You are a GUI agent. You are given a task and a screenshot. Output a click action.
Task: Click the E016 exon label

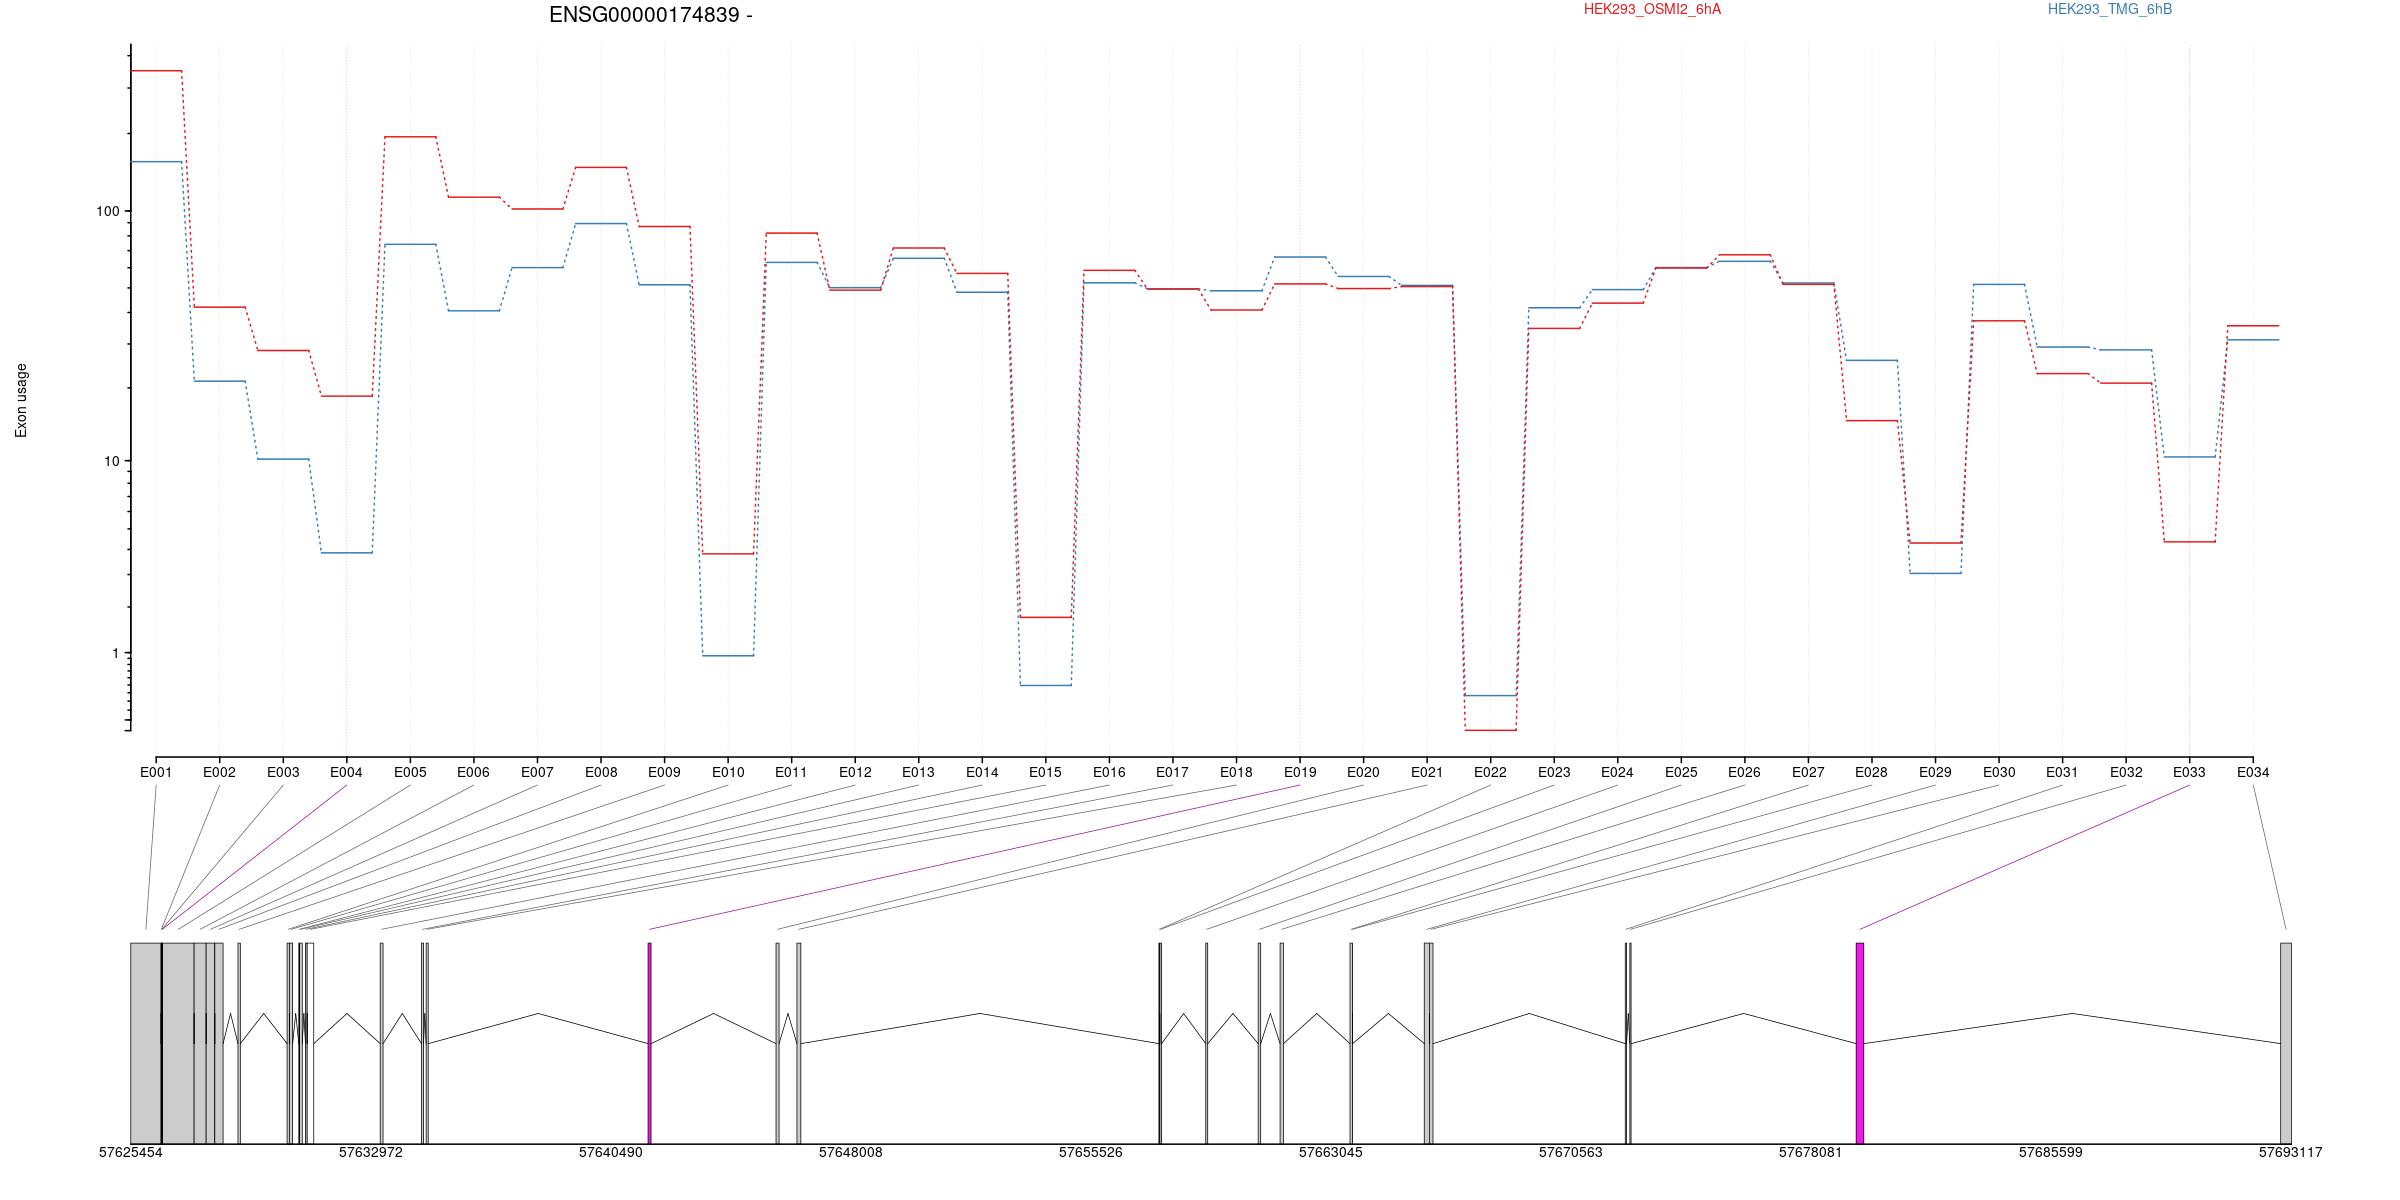(x=1109, y=772)
